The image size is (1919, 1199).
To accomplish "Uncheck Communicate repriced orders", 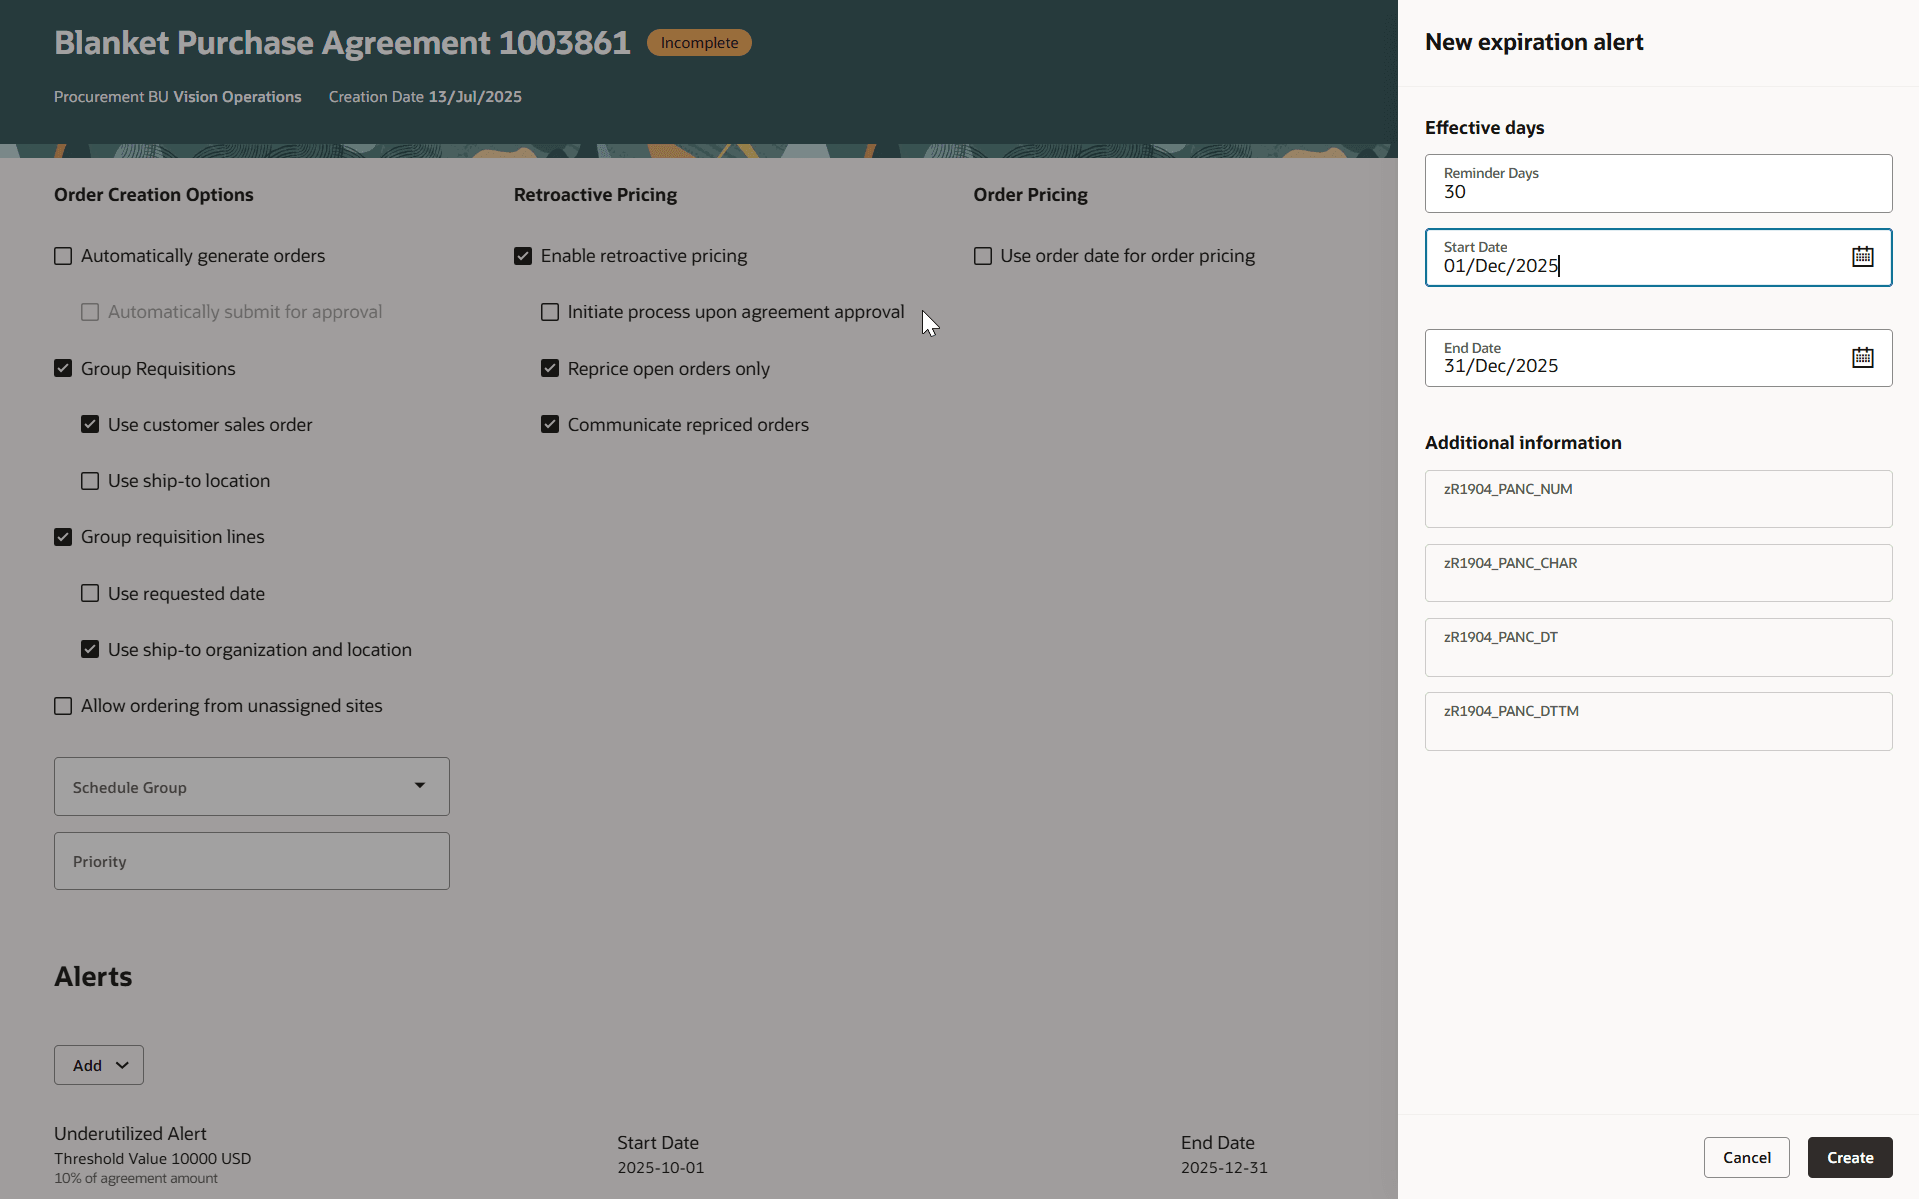I will click(x=550, y=425).
